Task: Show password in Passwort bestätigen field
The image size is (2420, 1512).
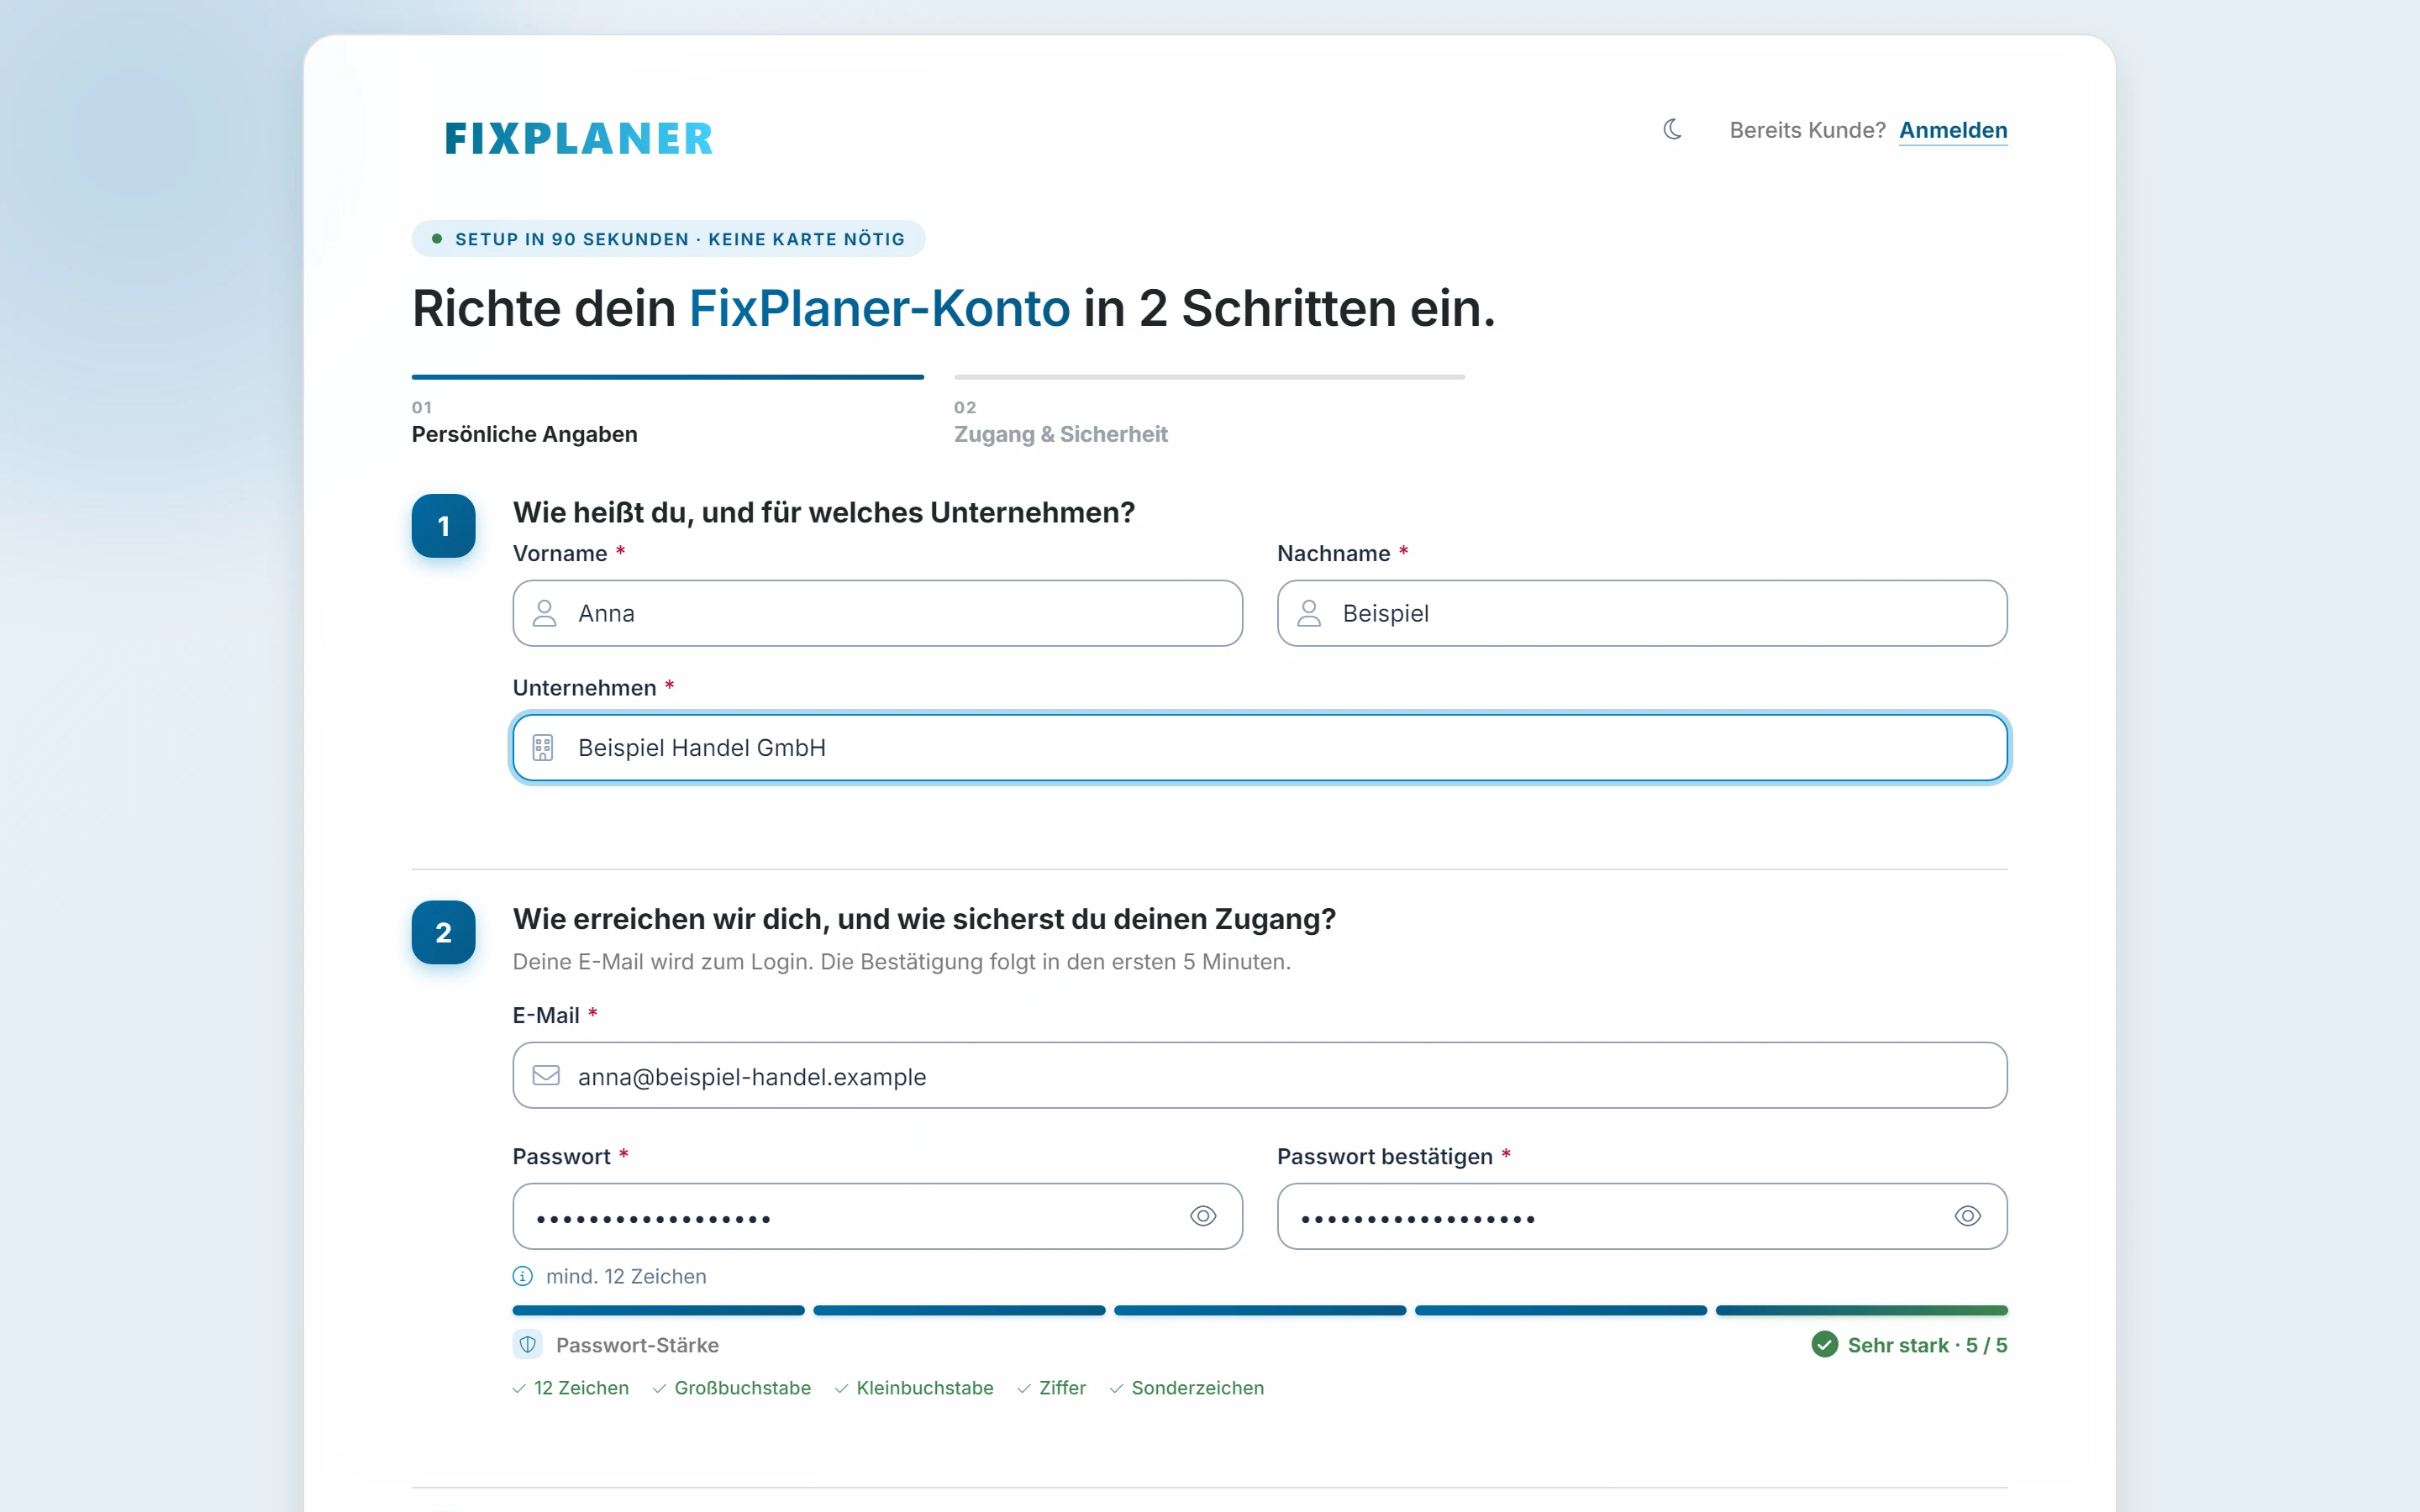Action: click(1967, 1216)
